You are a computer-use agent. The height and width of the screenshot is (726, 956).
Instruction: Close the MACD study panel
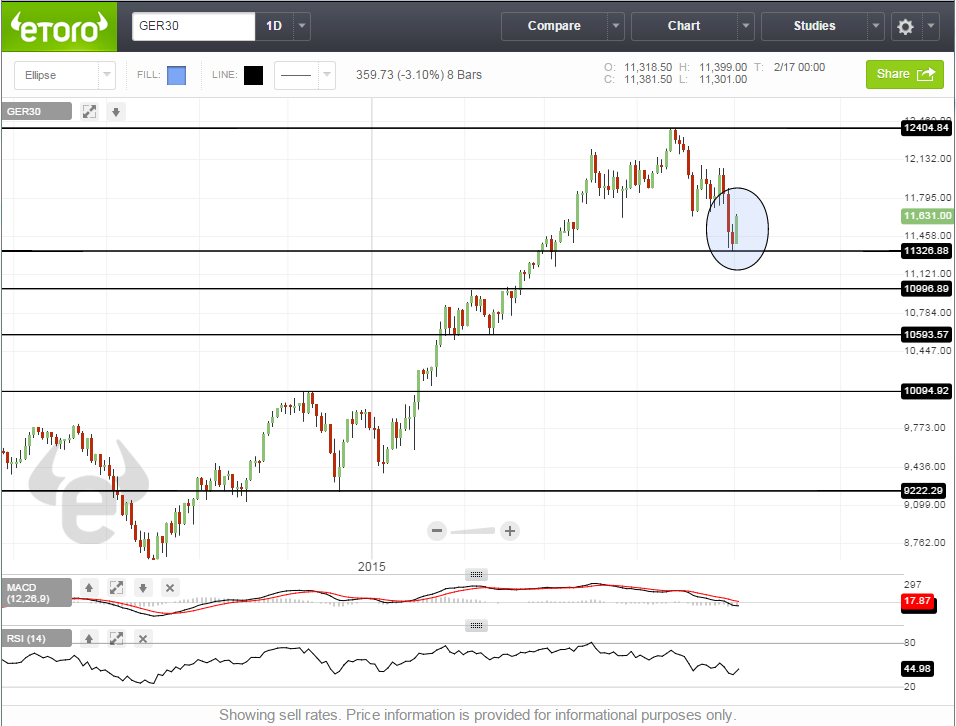pyautogui.click(x=169, y=588)
